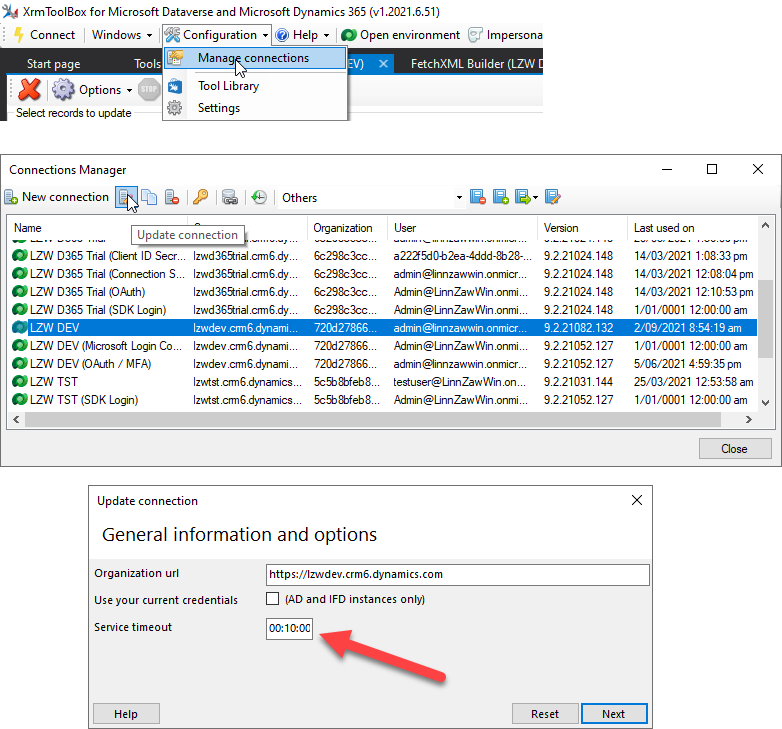
Task: Click the Connect lightning button
Action: tap(44, 35)
